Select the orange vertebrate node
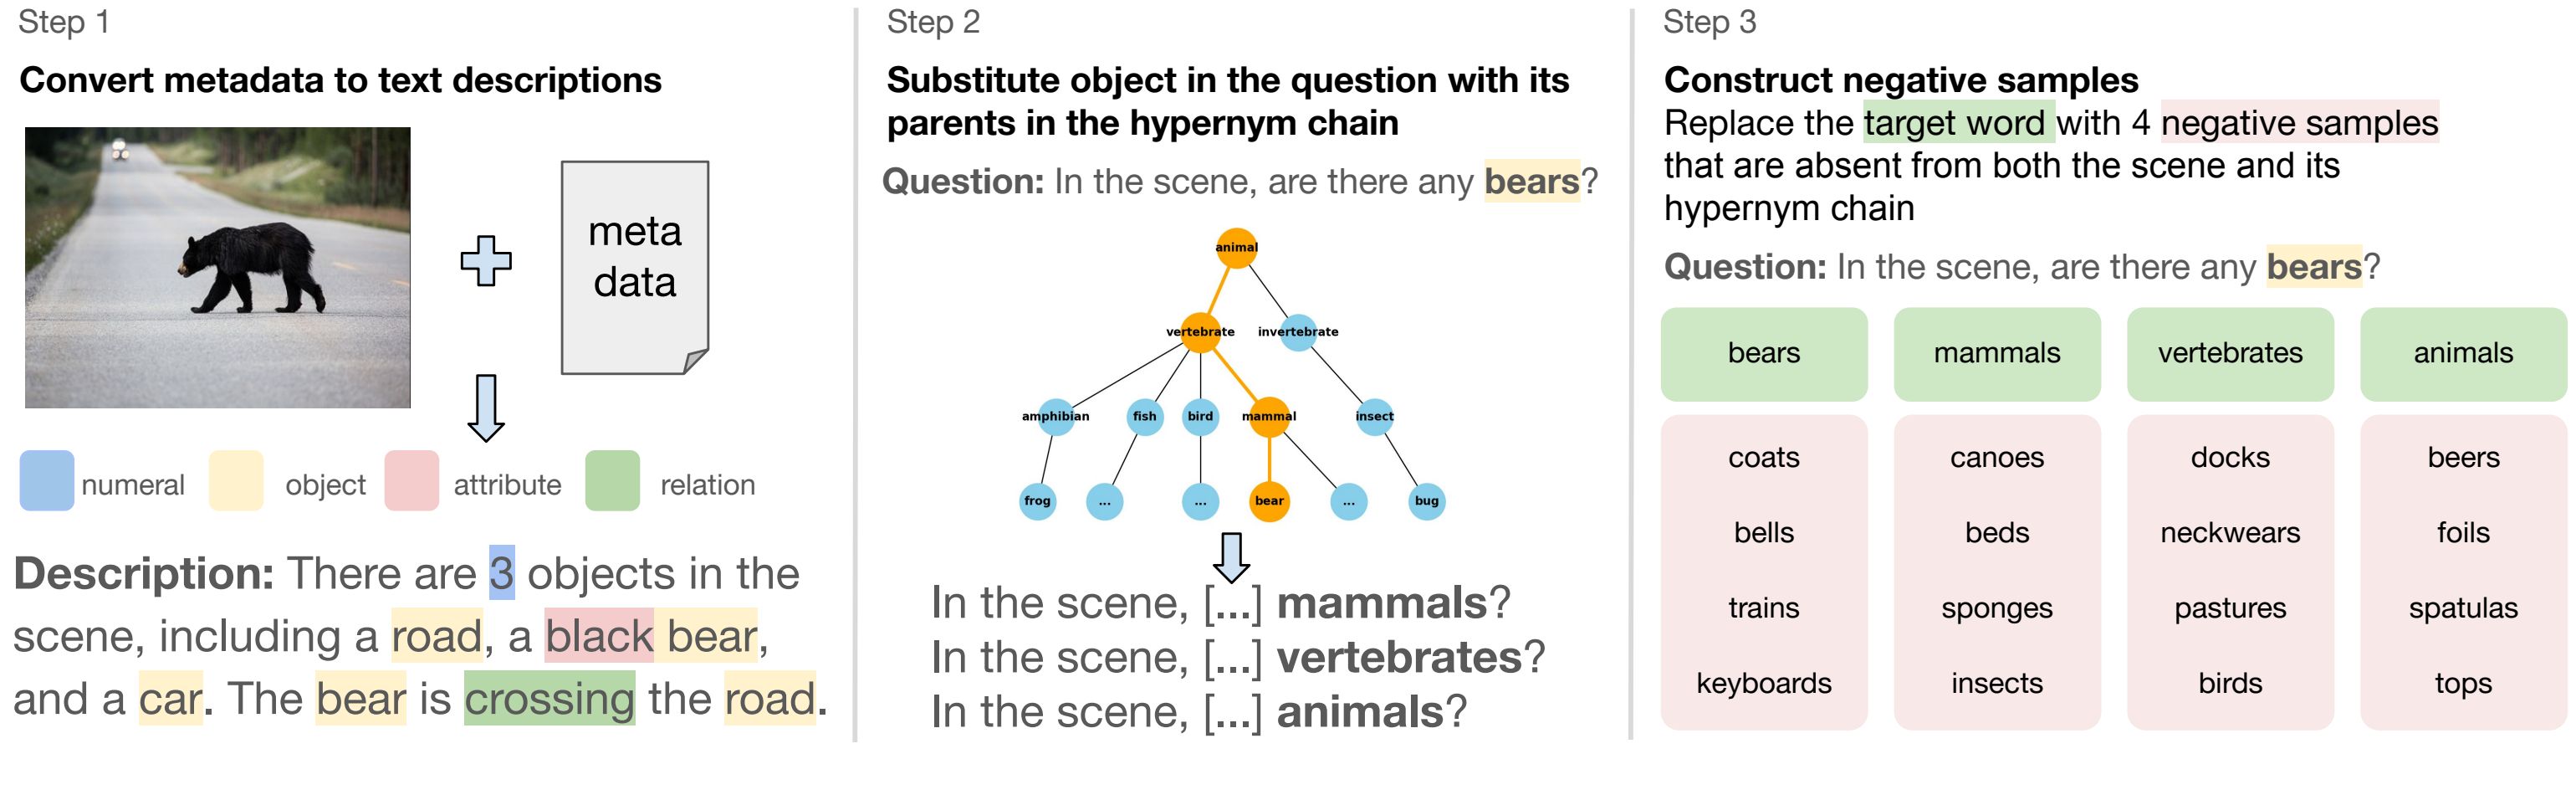The height and width of the screenshot is (800, 2576). pyautogui.click(x=1200, y=332)
